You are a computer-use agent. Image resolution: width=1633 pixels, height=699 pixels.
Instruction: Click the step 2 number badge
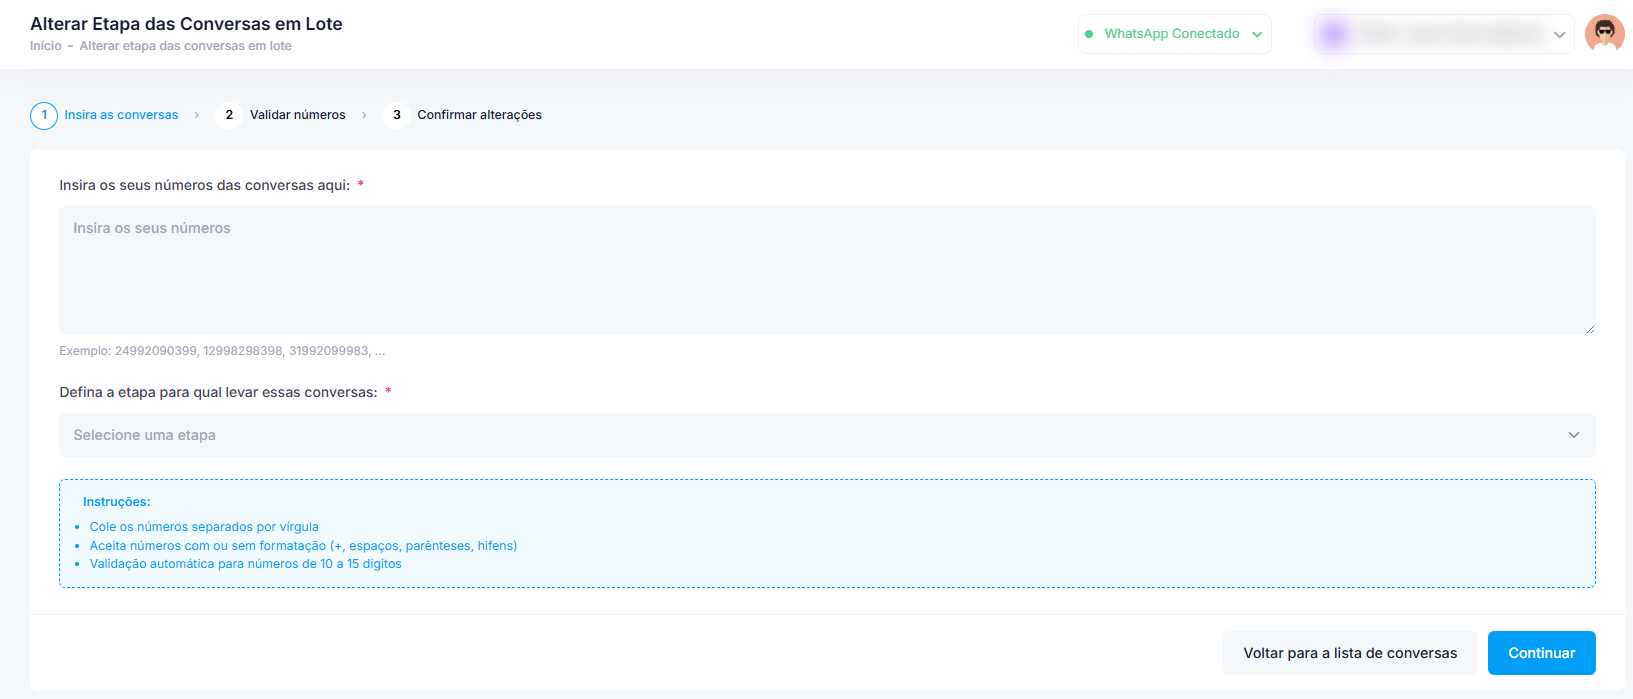[229, 116]
